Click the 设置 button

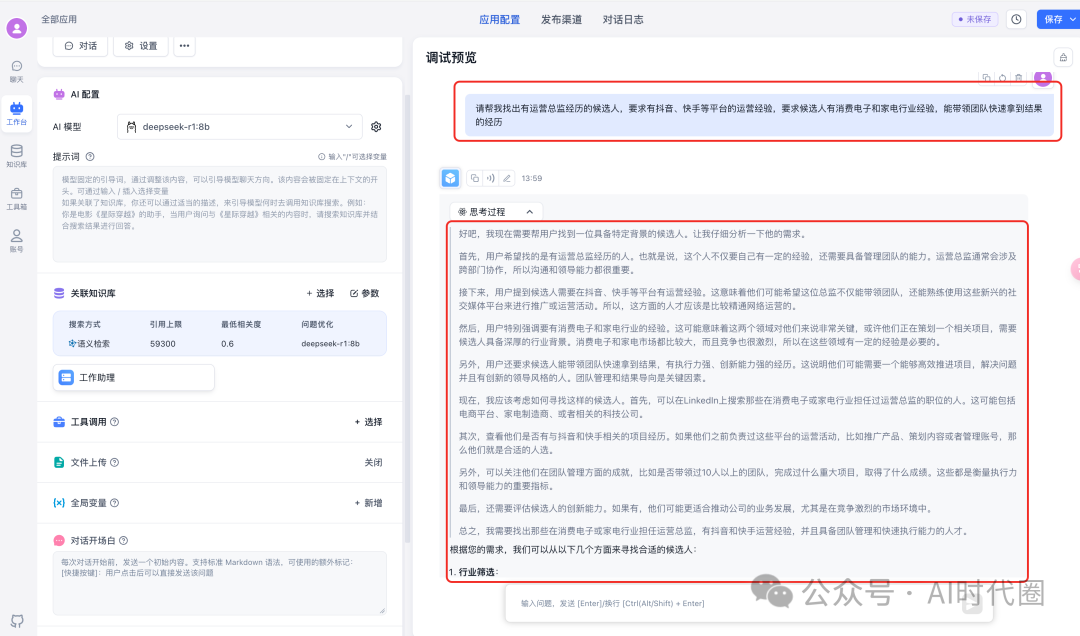tap(141, 45)
